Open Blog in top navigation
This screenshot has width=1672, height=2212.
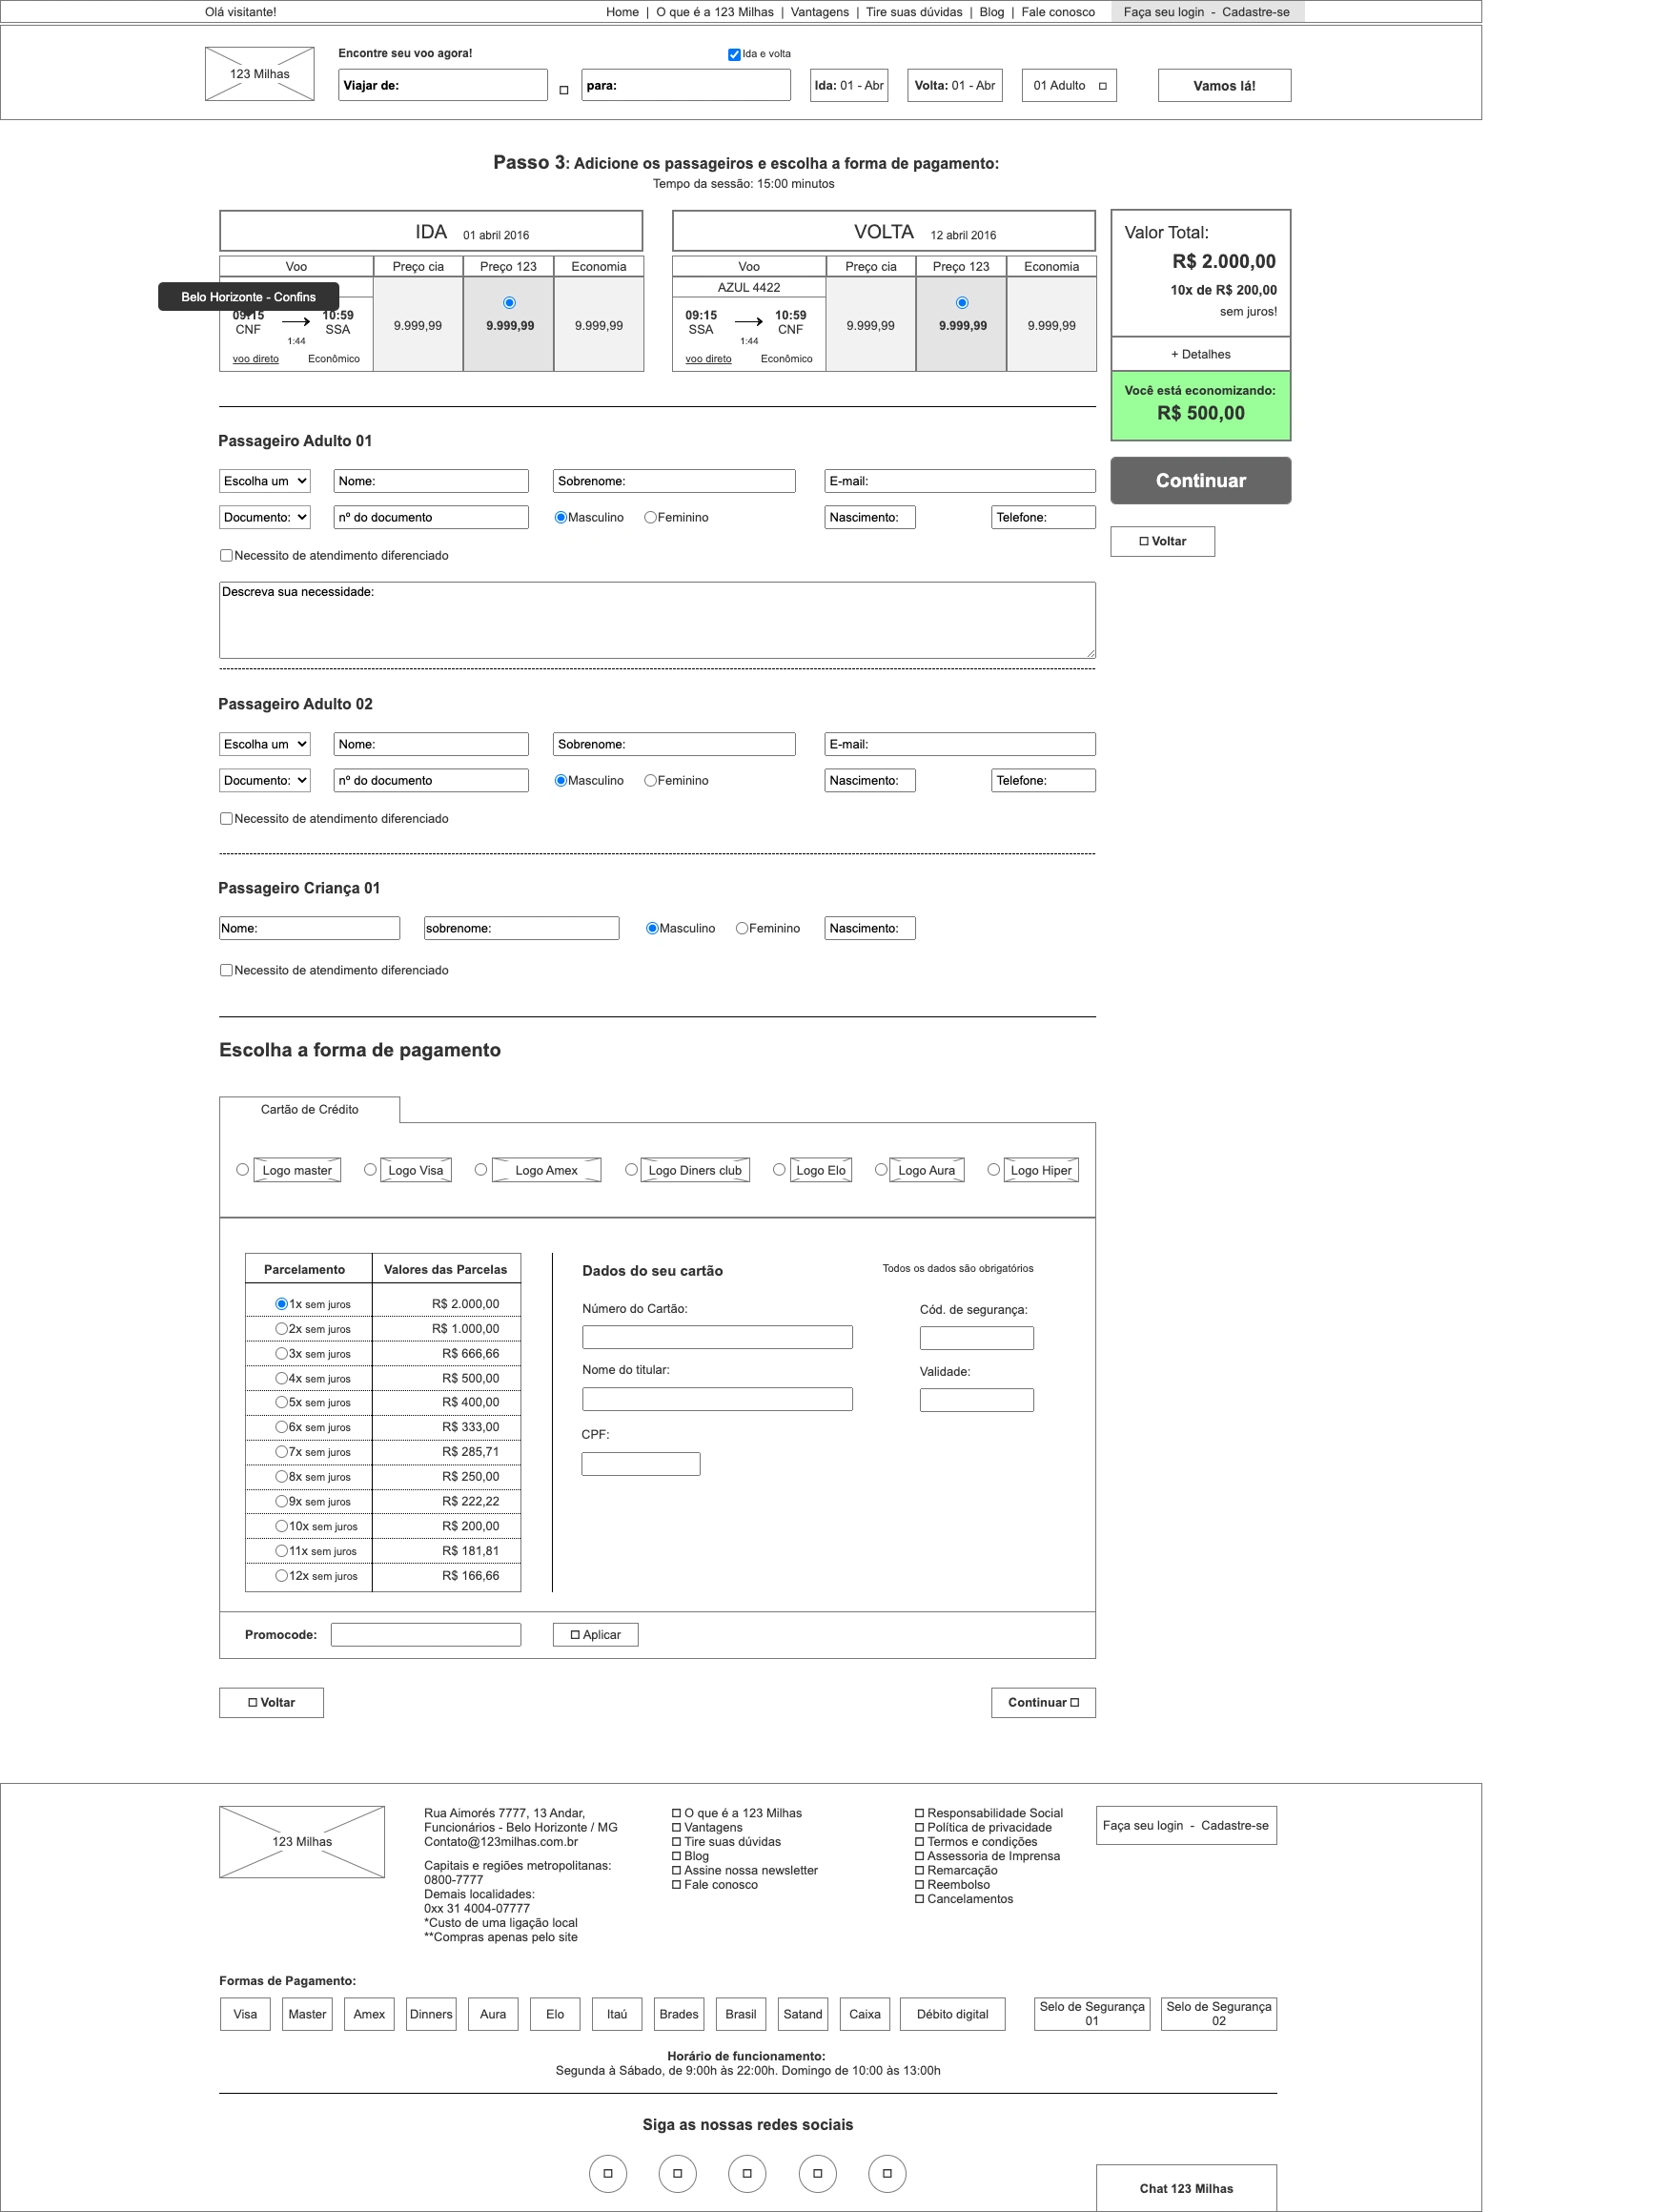pyautogui.click(x=991, y=12)
